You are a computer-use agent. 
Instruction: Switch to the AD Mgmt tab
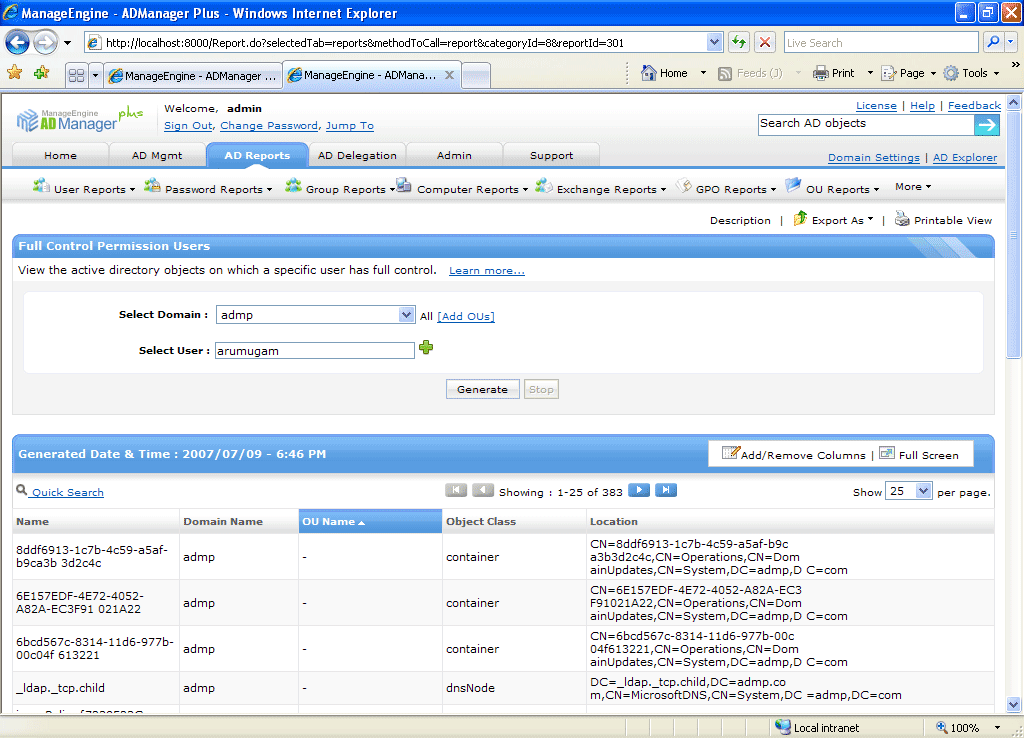(157, 155)
